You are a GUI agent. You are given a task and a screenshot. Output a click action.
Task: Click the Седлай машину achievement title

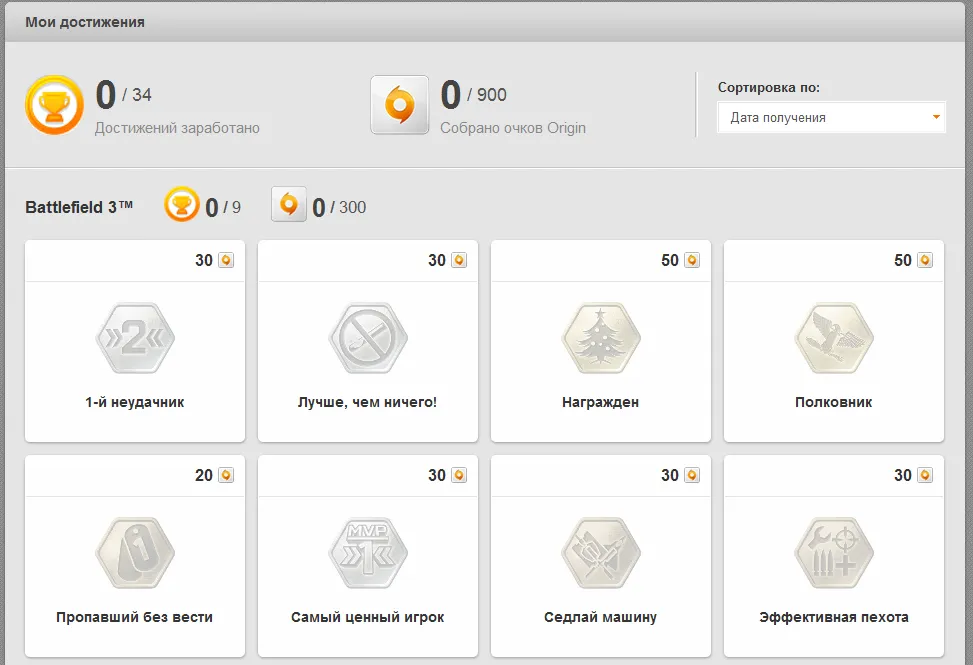[601, 617]
